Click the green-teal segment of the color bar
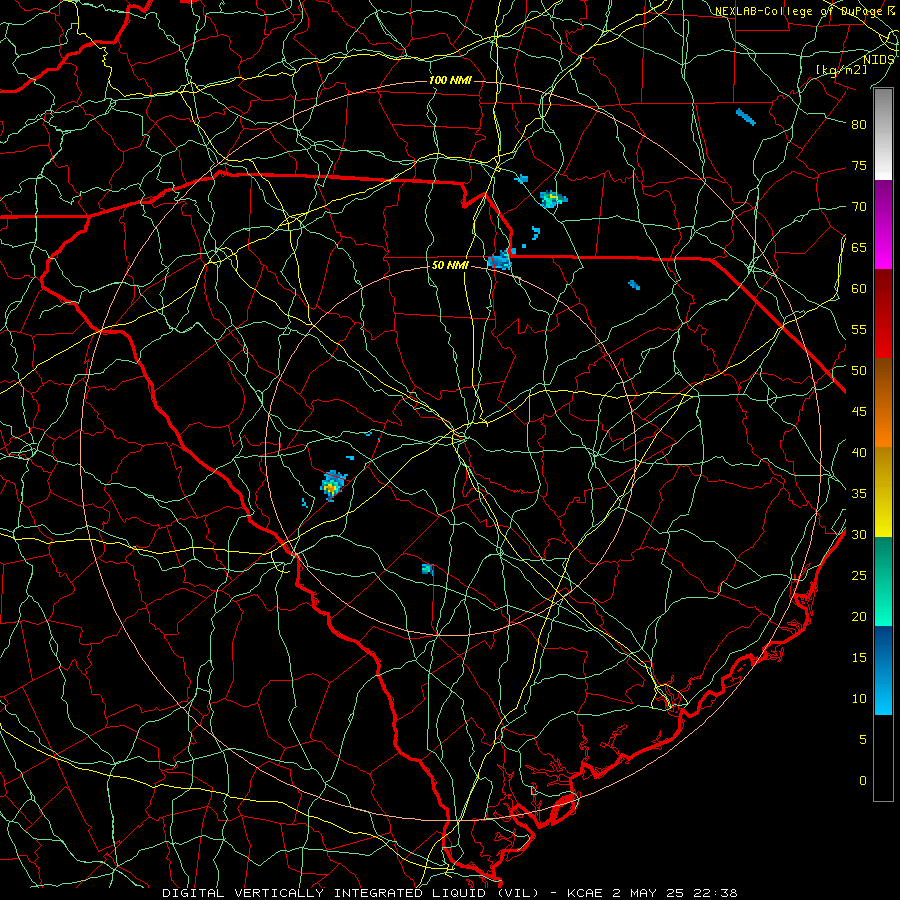 [x=883, y=581]
